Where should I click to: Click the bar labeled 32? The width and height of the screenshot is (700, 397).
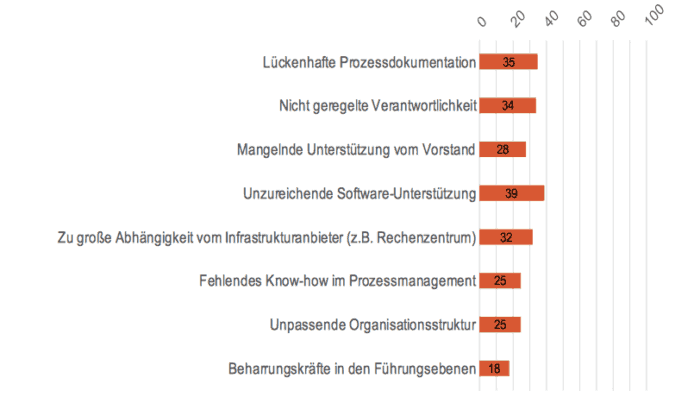[506, 237]
